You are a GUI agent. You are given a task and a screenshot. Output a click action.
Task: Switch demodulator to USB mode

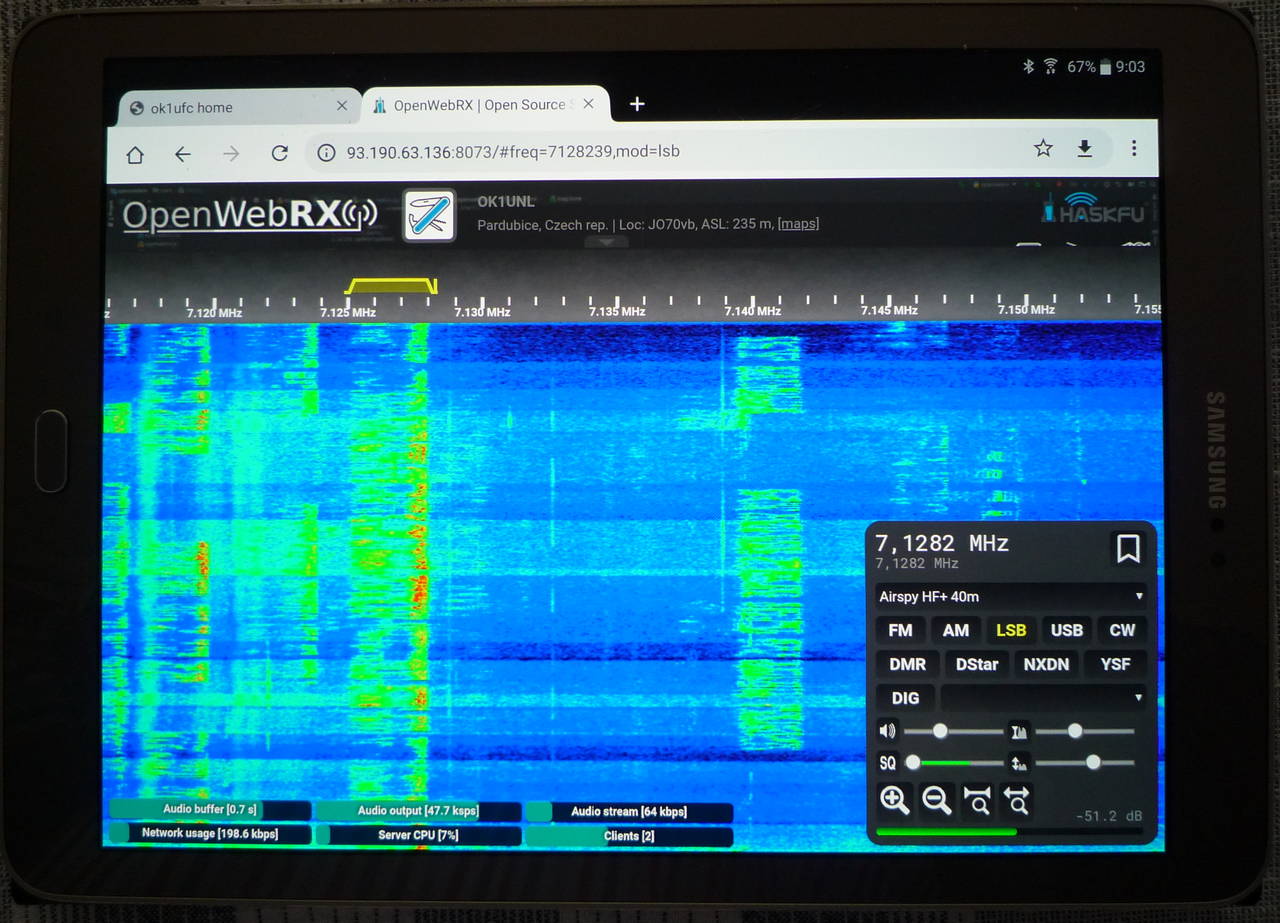click(1066, 630)
